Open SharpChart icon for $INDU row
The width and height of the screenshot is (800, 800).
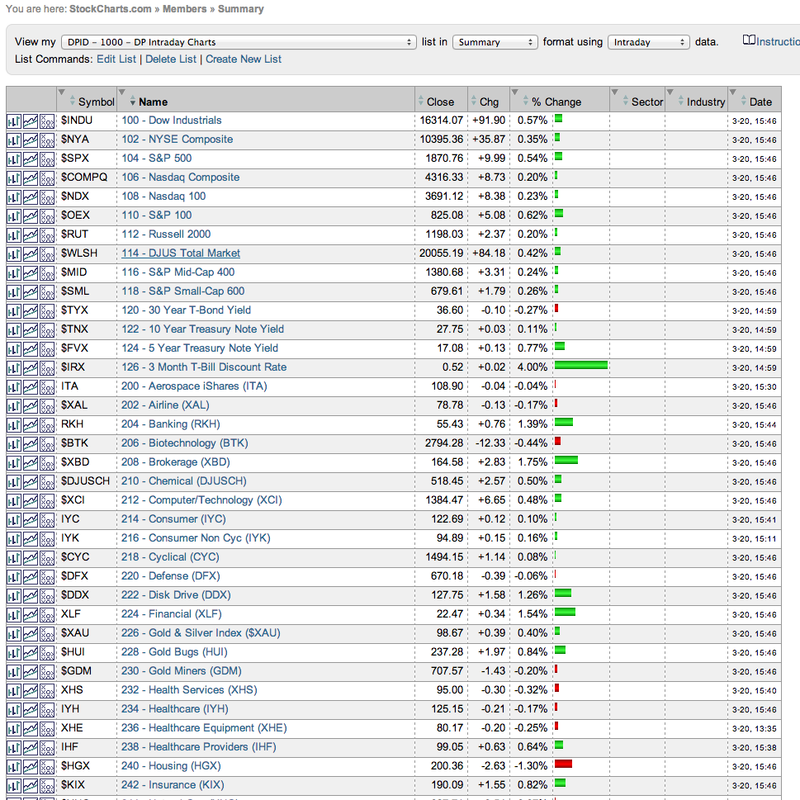coord(14,120)
